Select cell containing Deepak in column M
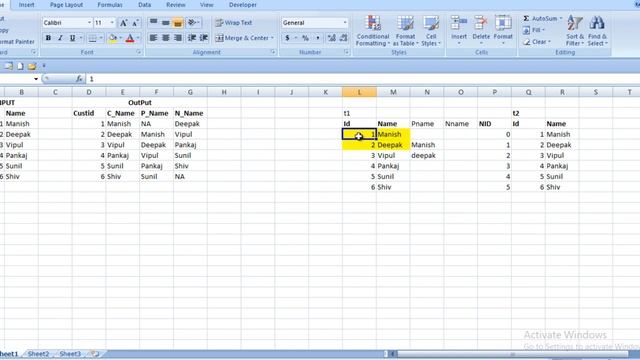The height and width of the screenshot is (360, 640). (393, 145)
